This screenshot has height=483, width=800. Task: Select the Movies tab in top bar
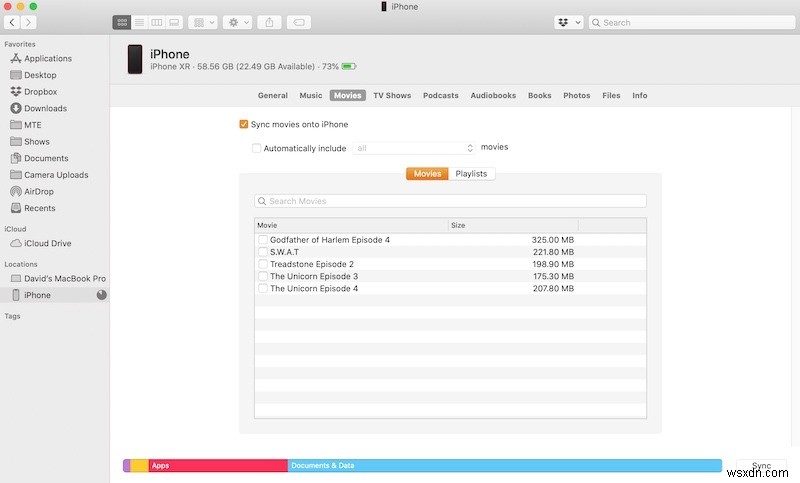347,95
